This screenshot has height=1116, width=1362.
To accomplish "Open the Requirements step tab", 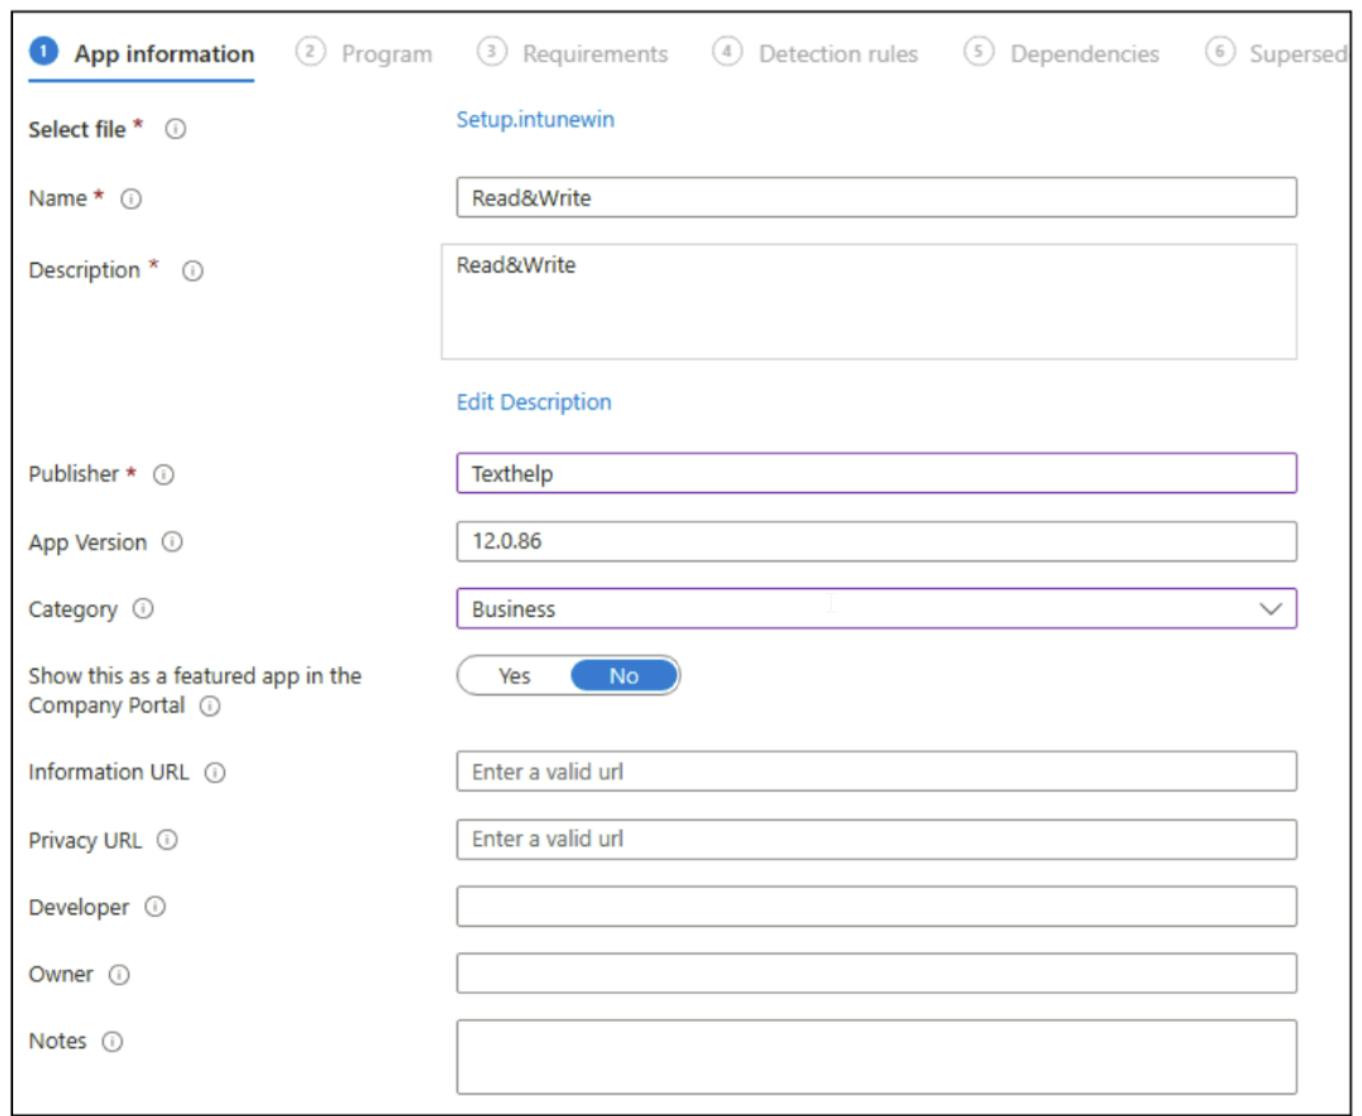I will 594,54.
